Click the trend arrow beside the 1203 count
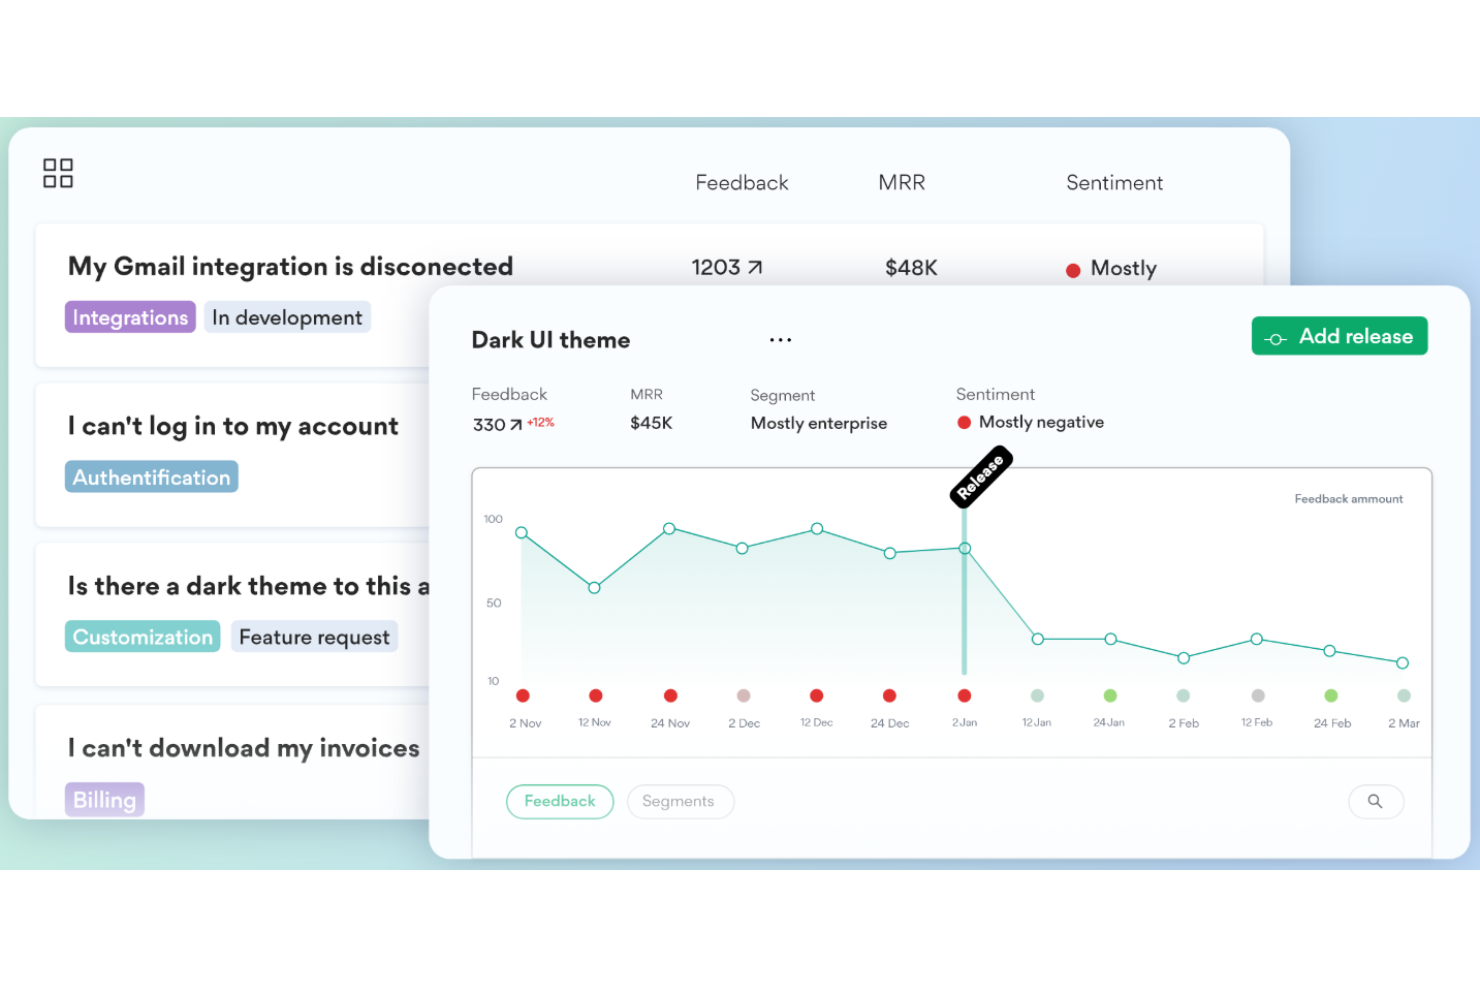Screen dimensions: 1480x987 click(755, 266)
